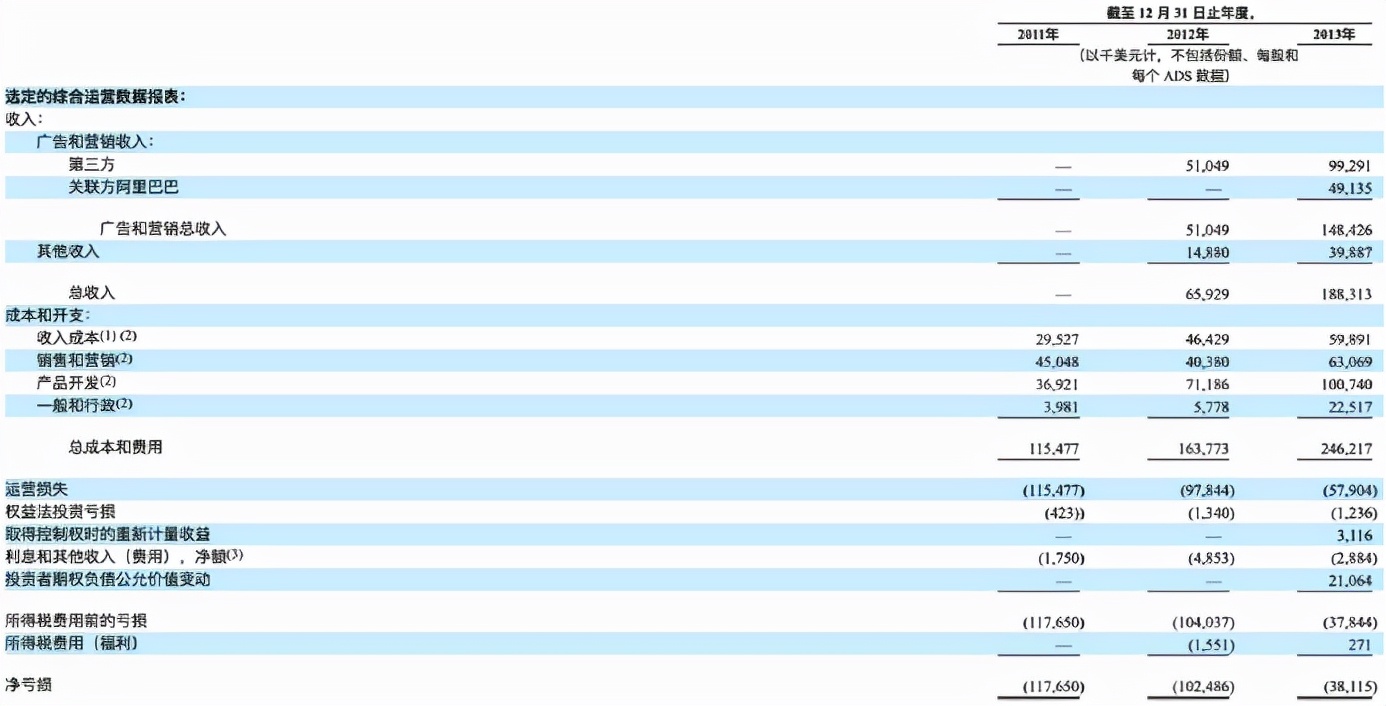This screenshot has height=706, width=1386.
Task: Select the 关联方阿里巴巴 row label
Action: 124,187
